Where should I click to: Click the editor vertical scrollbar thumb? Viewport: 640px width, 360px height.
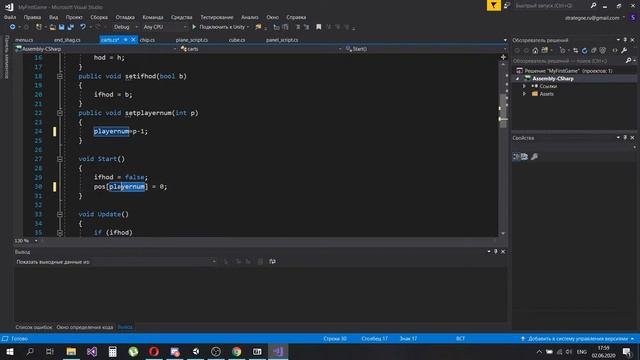pyautogui.click(x=503, y=111)
